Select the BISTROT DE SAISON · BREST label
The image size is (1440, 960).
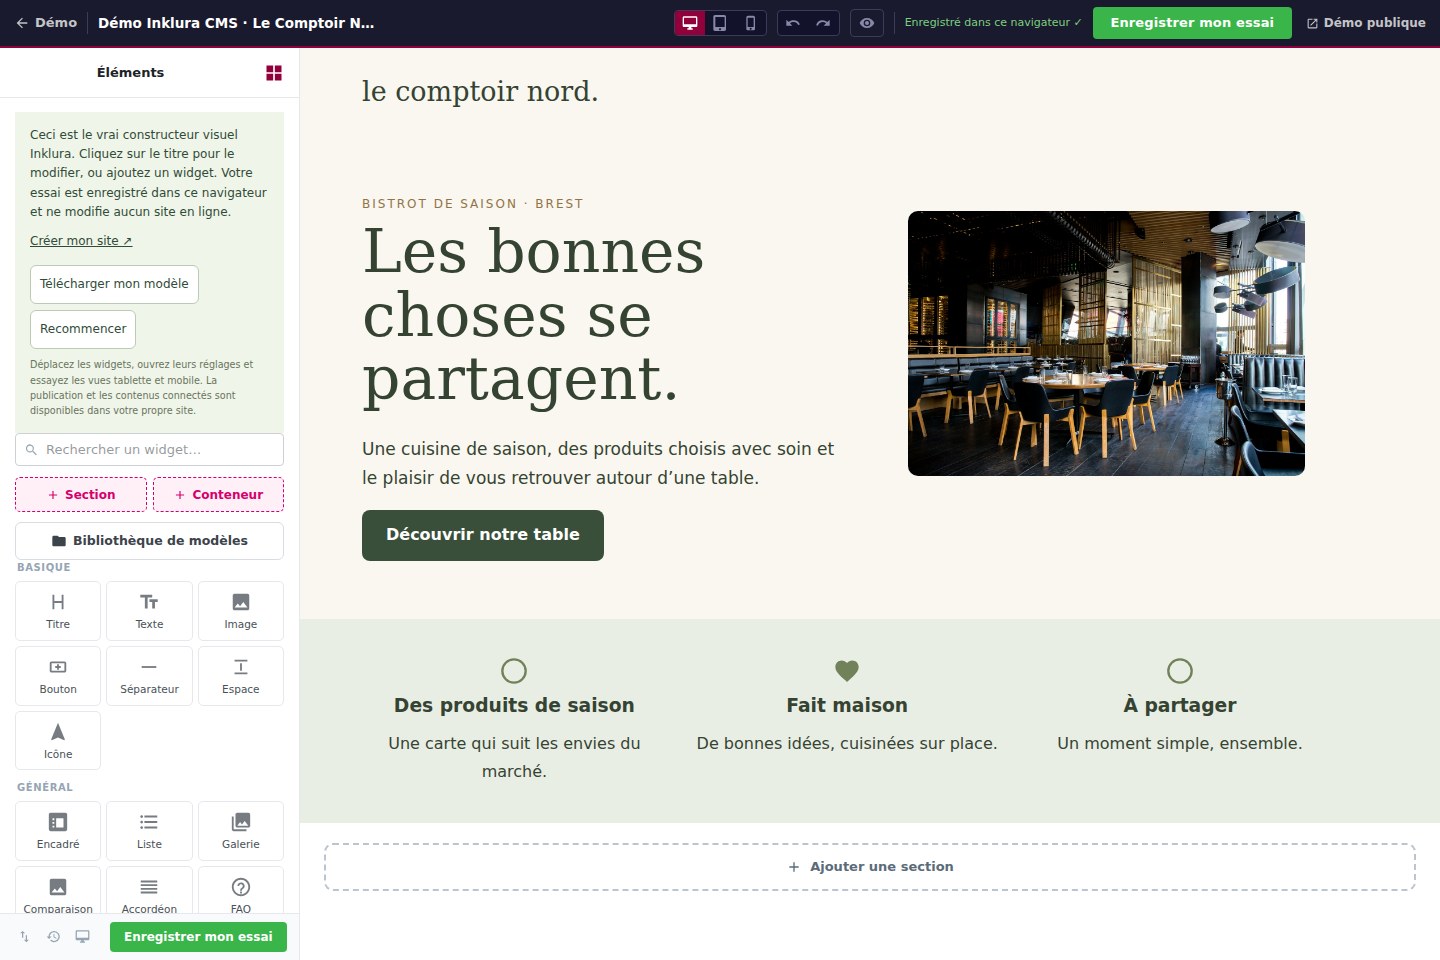click(472, 203)
